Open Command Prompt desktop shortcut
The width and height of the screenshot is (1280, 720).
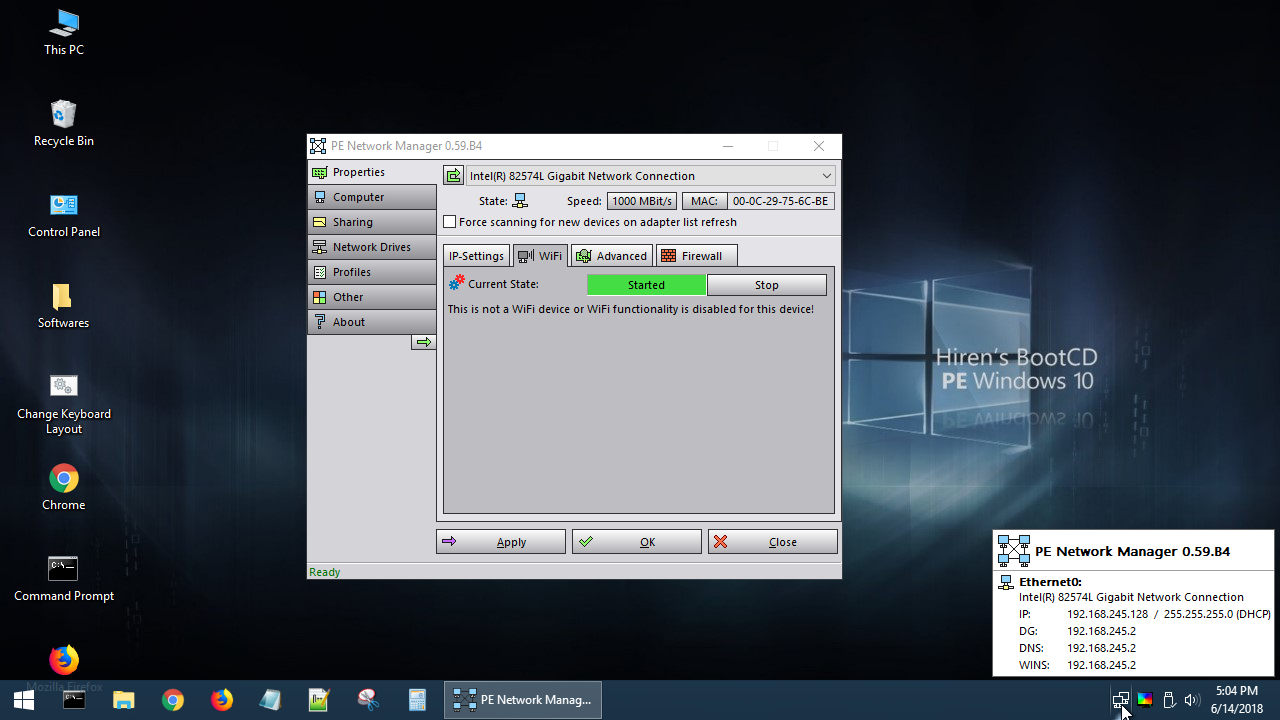(x=63, y=578)
